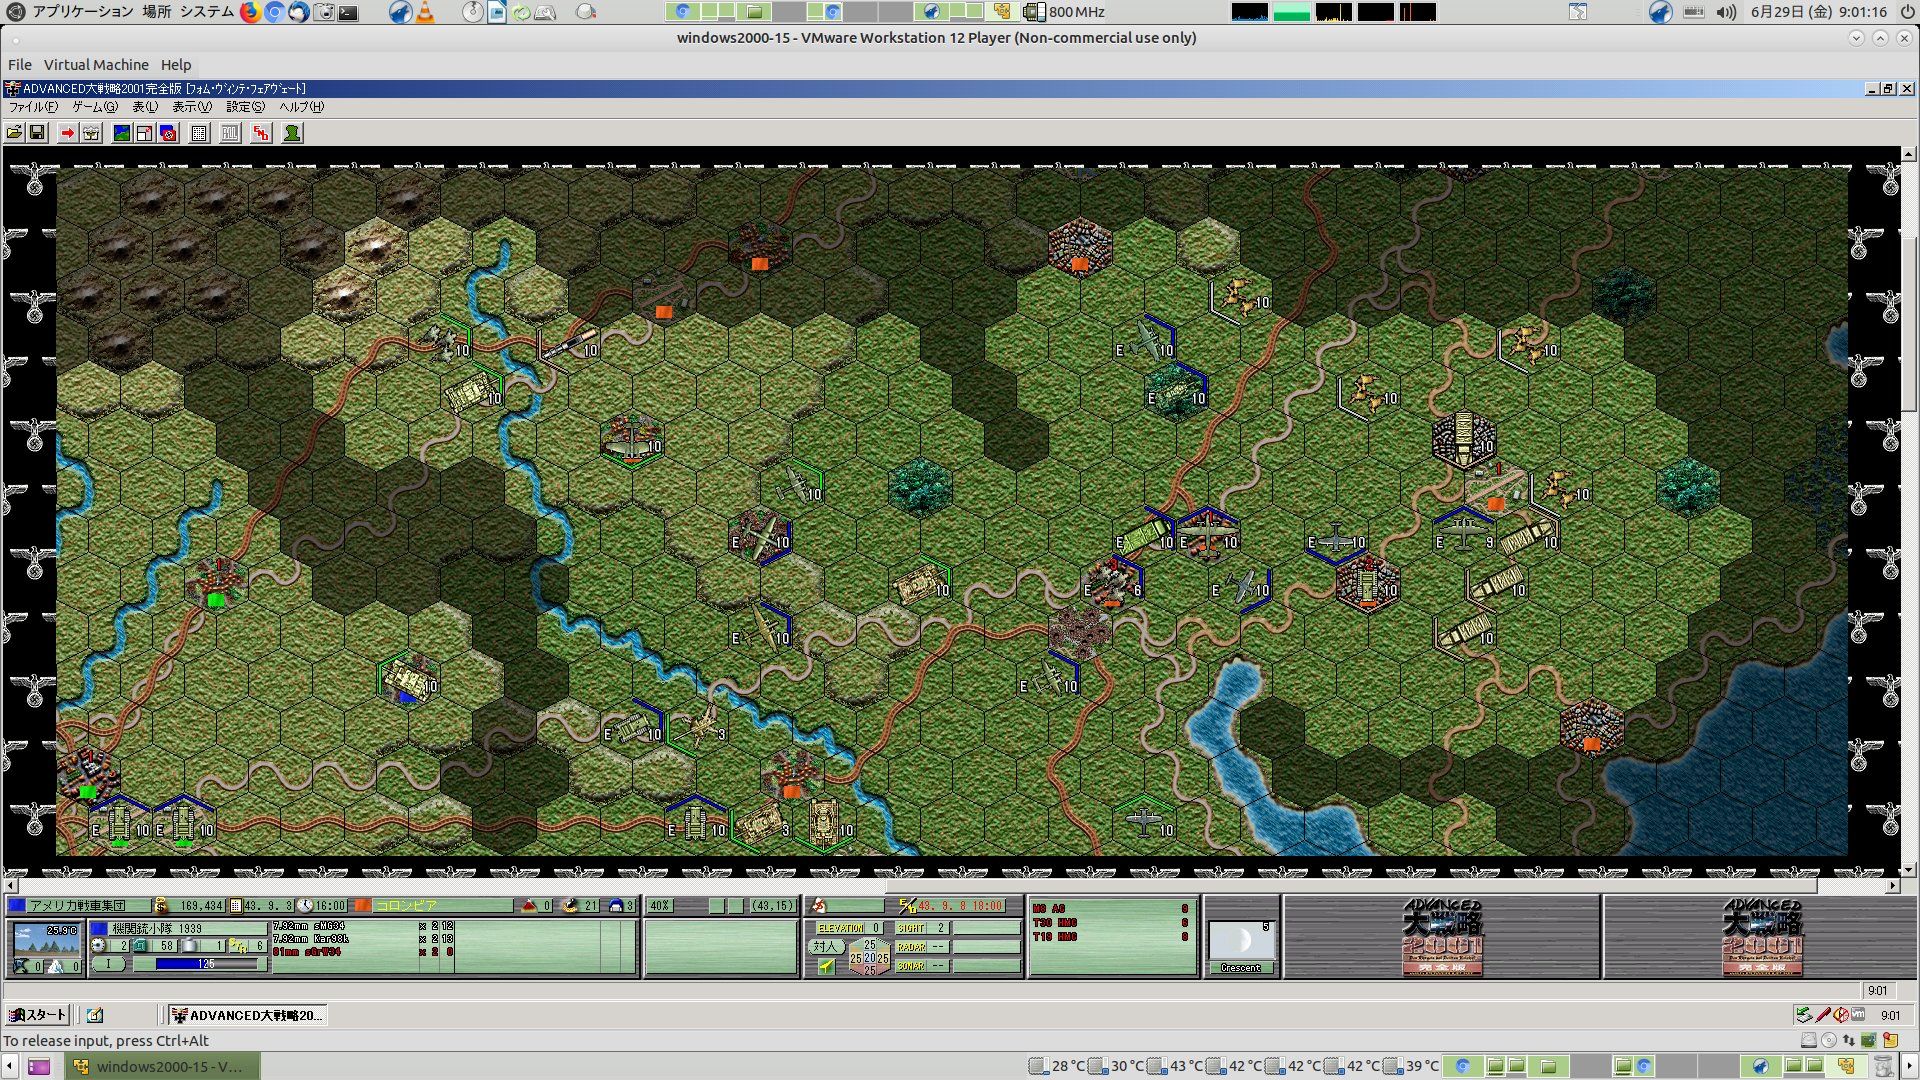Image resolution: width=1920 pixels, height=1080 pixels.
Task: Open the 設定(S) menu
Action: tap(245, 107)
